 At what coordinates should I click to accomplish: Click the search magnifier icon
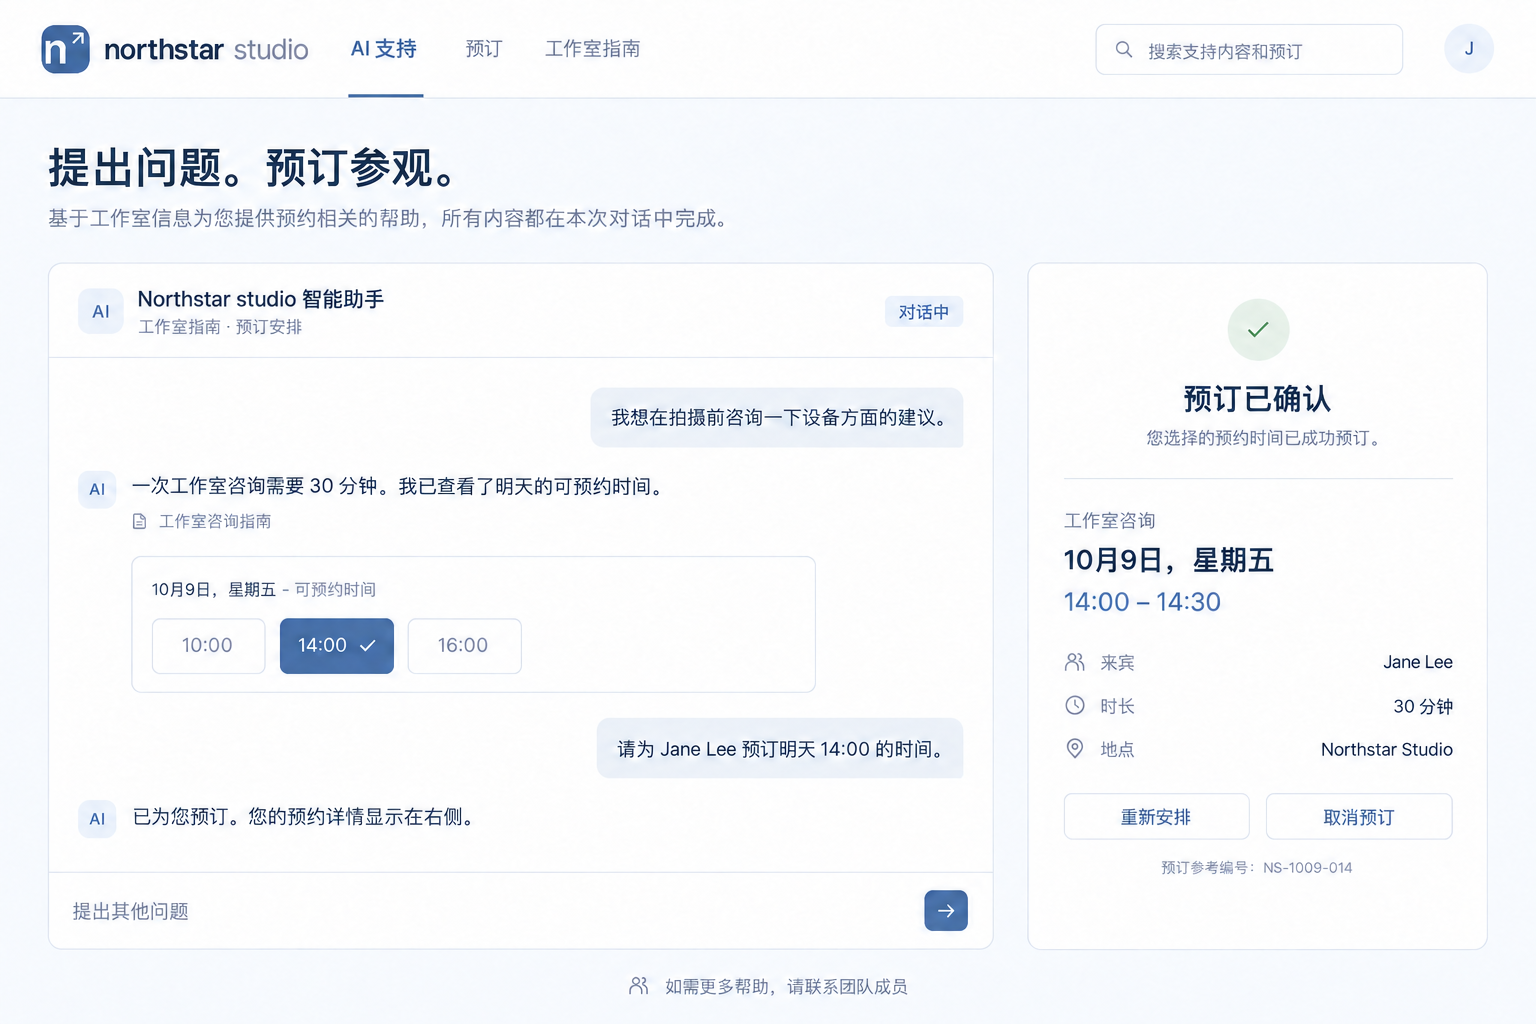pos(1124,50)
